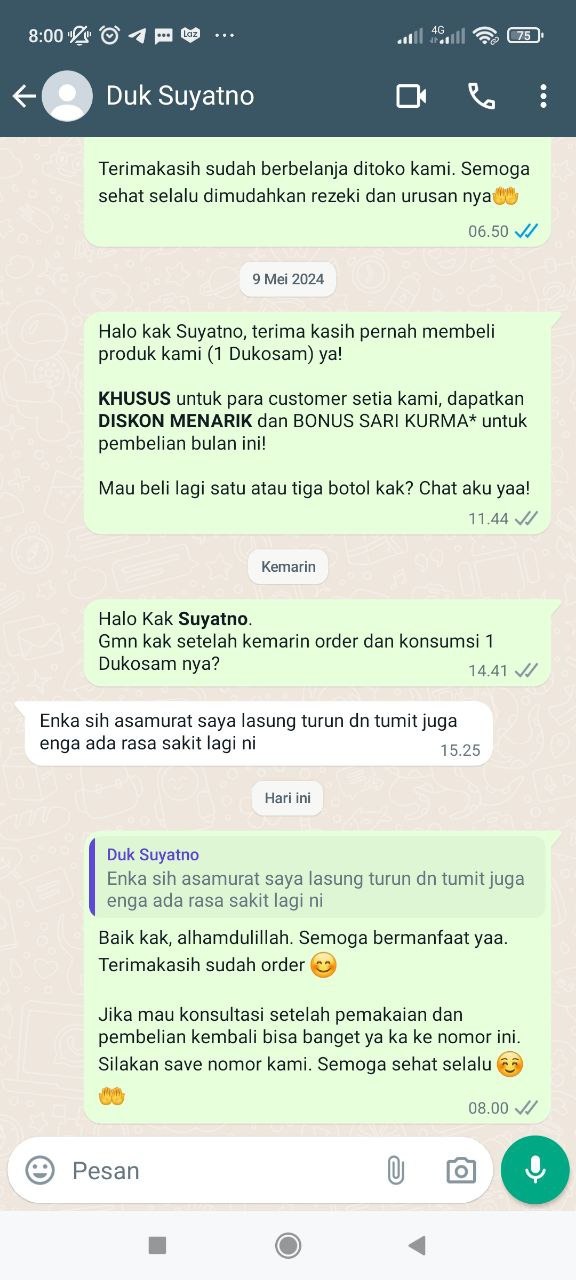
Task: Open Duk Suyatno's profile picture
Action: (x=67, y=96)
